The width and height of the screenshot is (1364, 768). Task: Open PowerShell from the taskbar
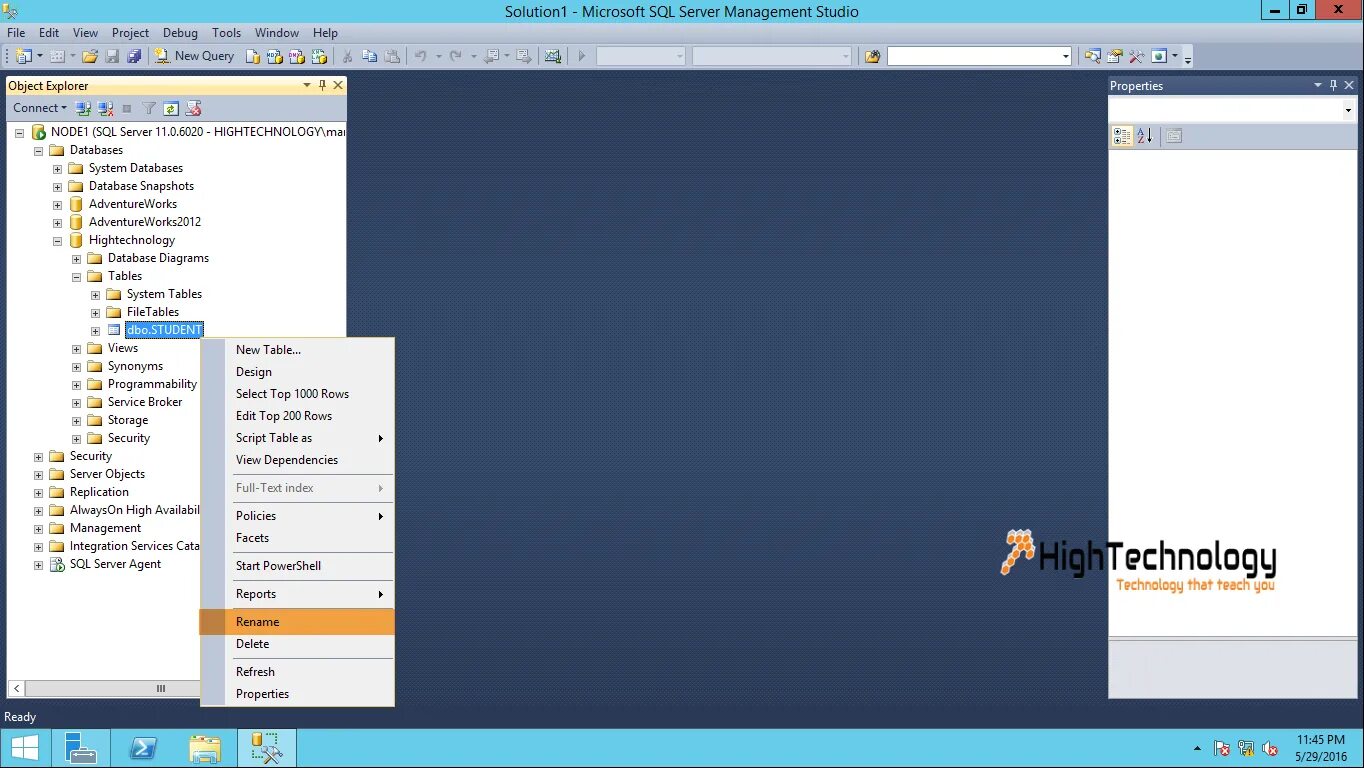click(x=143, y=748)
